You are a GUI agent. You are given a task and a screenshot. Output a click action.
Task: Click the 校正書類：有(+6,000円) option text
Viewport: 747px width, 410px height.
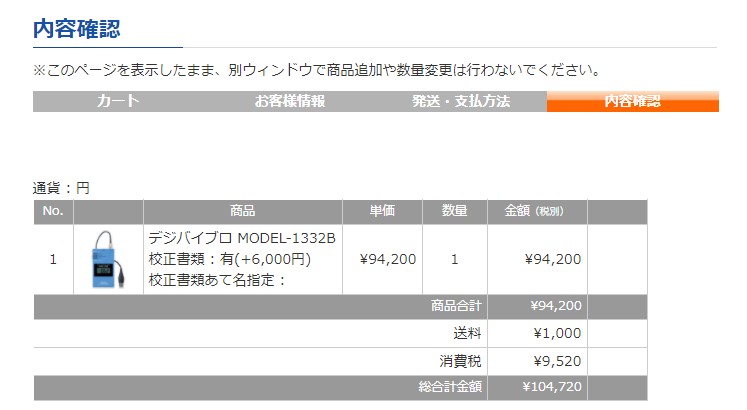(x=230, y=259)
